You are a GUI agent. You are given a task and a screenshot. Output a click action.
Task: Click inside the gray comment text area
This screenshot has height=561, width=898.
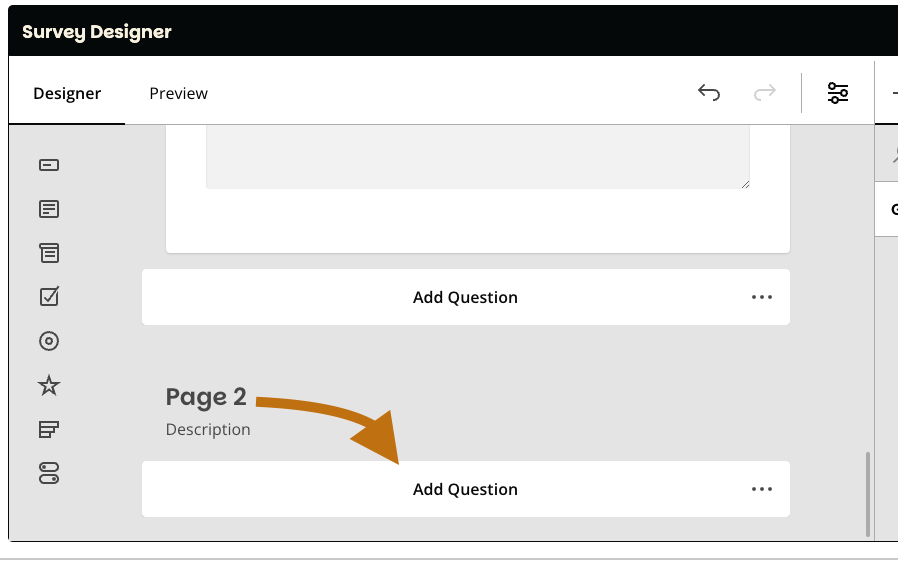pos(477,156)
